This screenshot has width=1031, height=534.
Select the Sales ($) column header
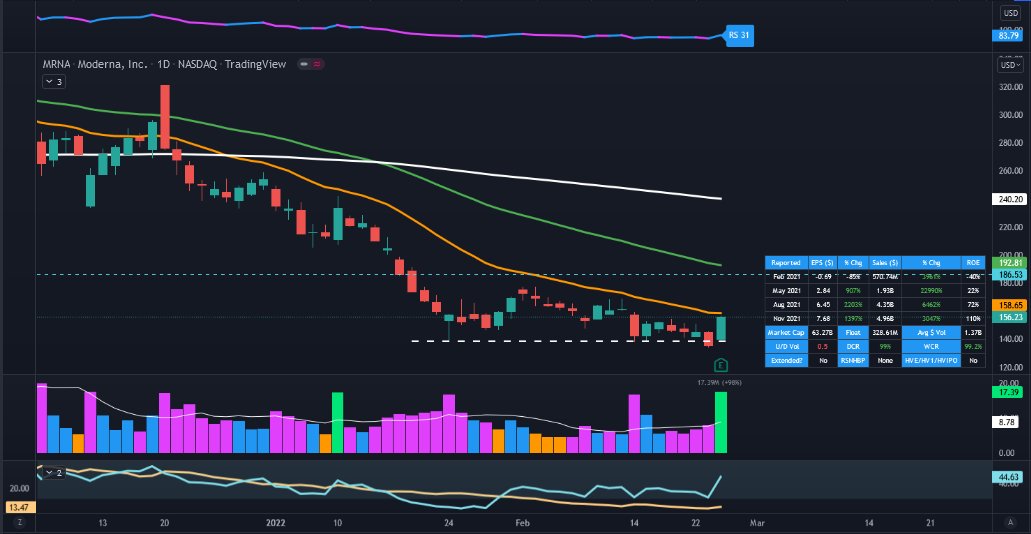coord(884,262)
